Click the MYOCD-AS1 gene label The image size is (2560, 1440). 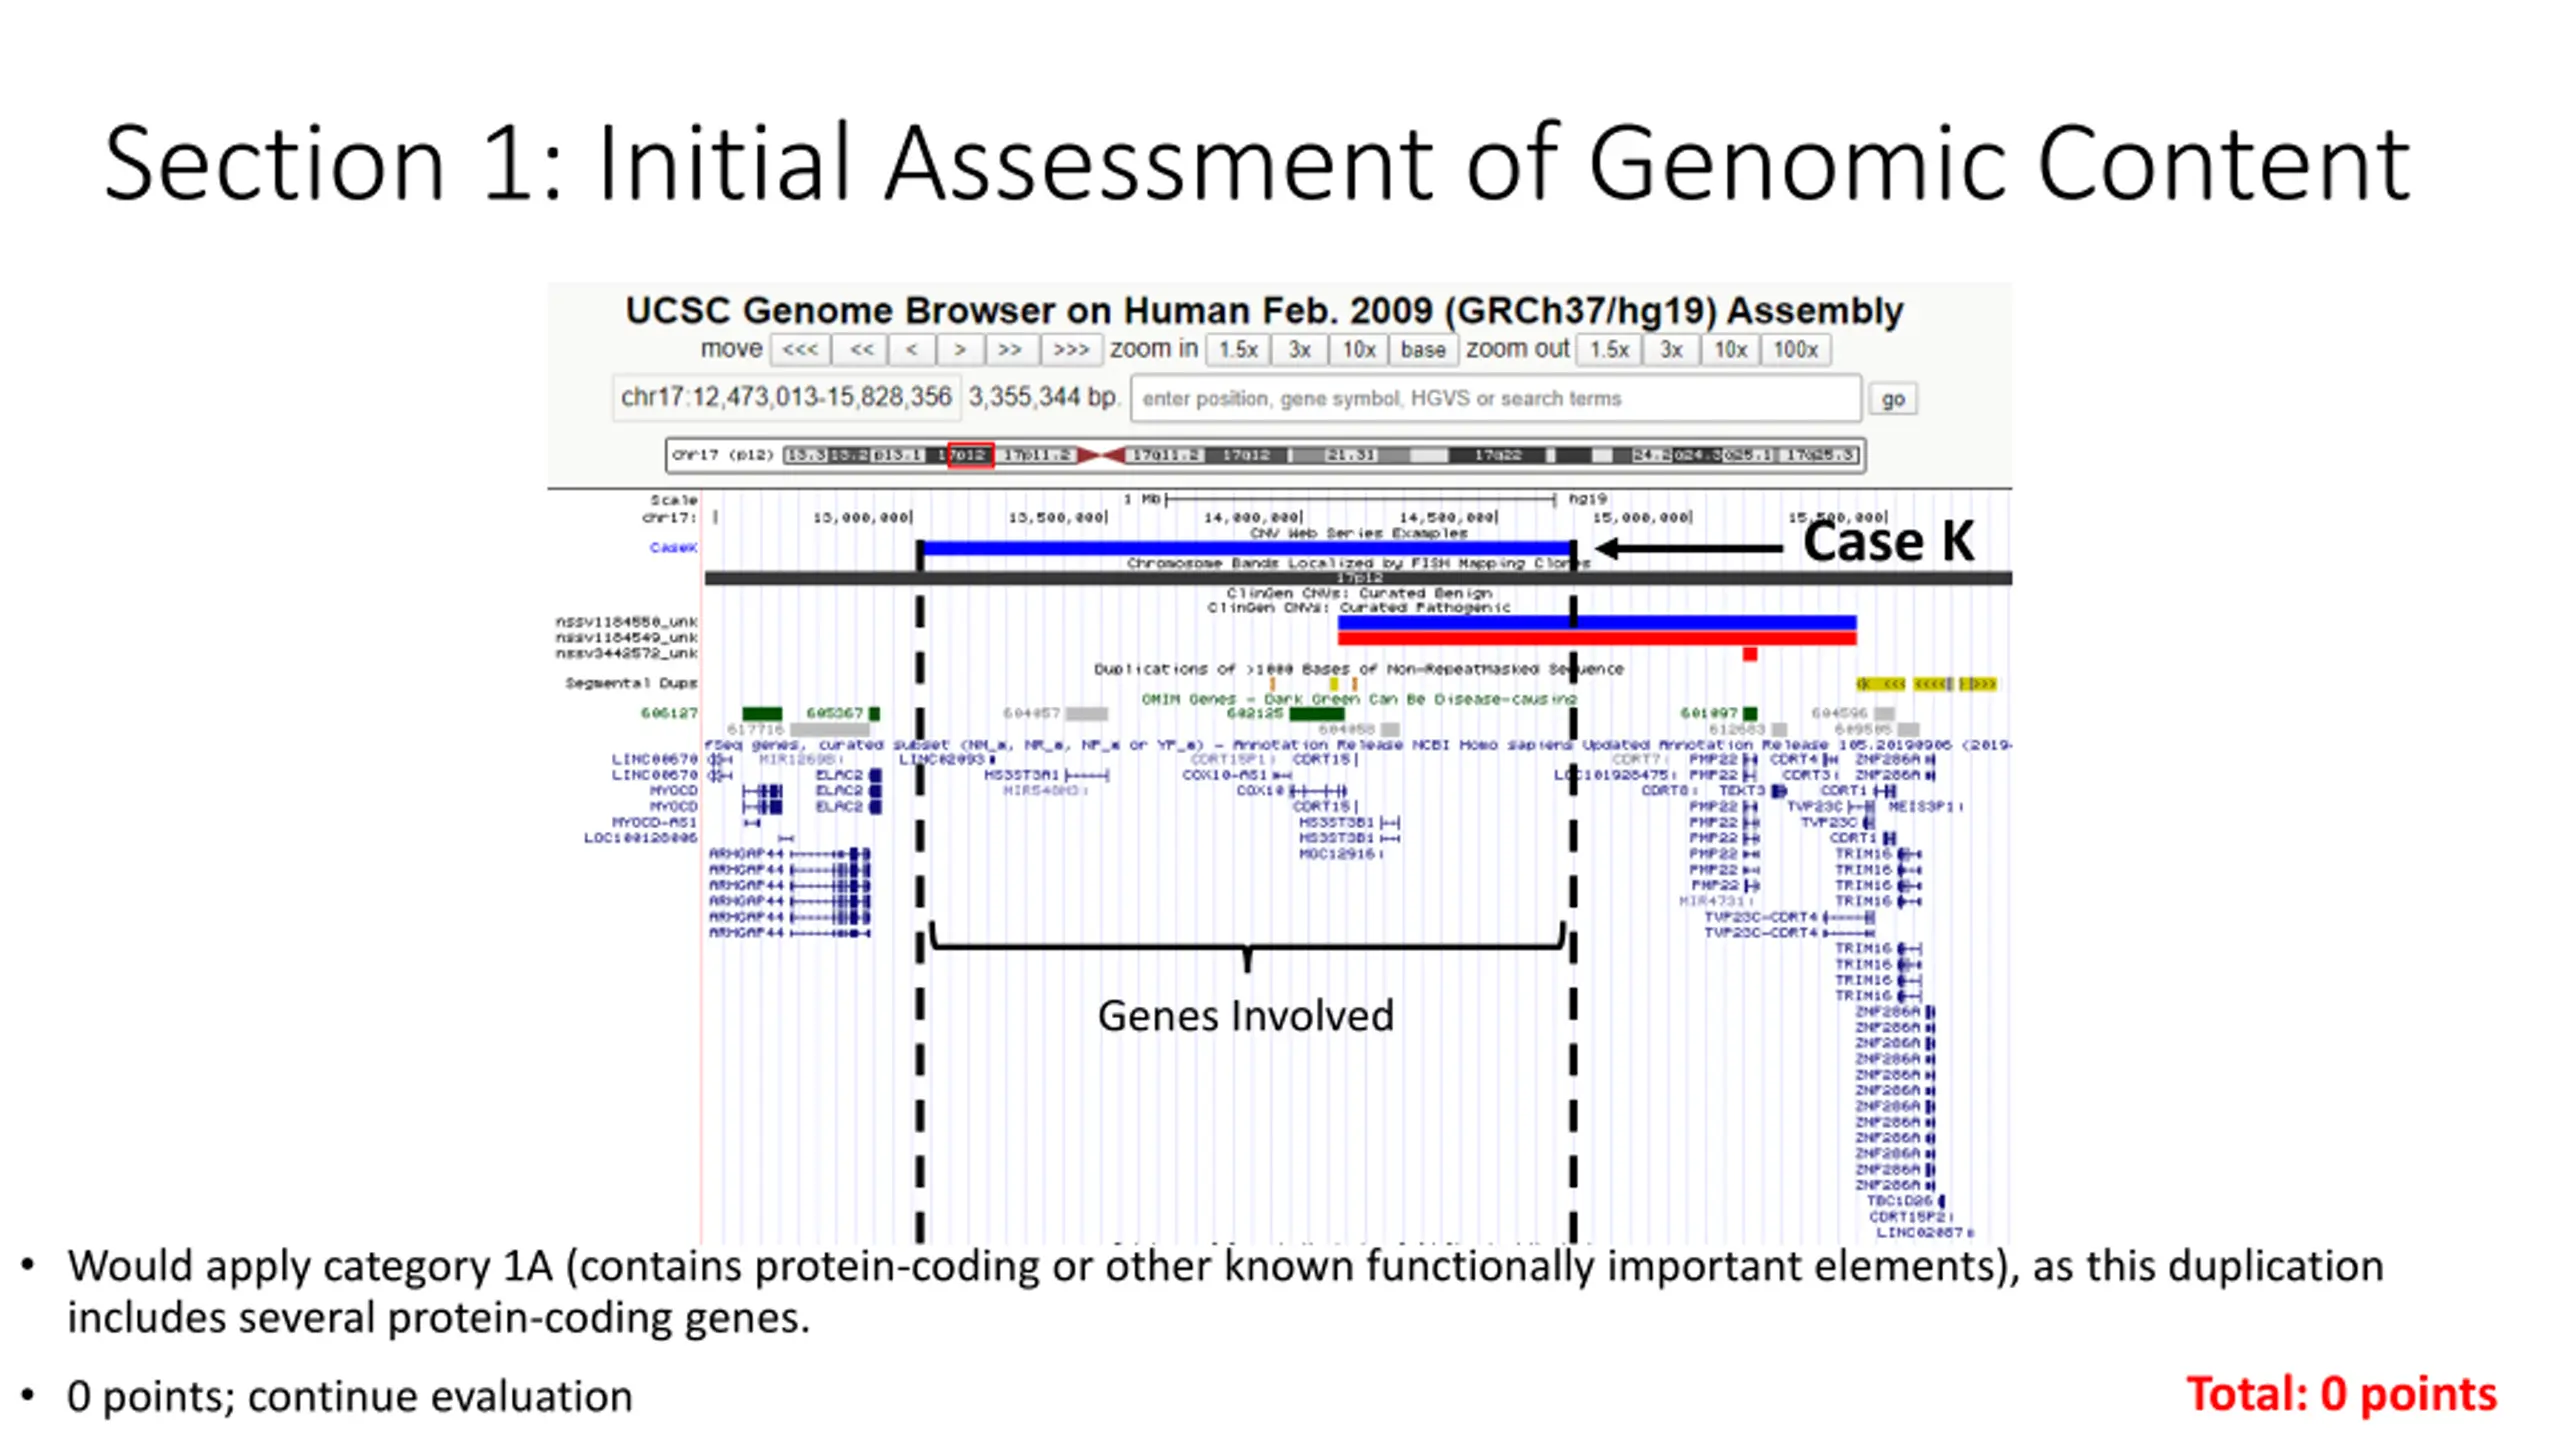click(654, 822)
